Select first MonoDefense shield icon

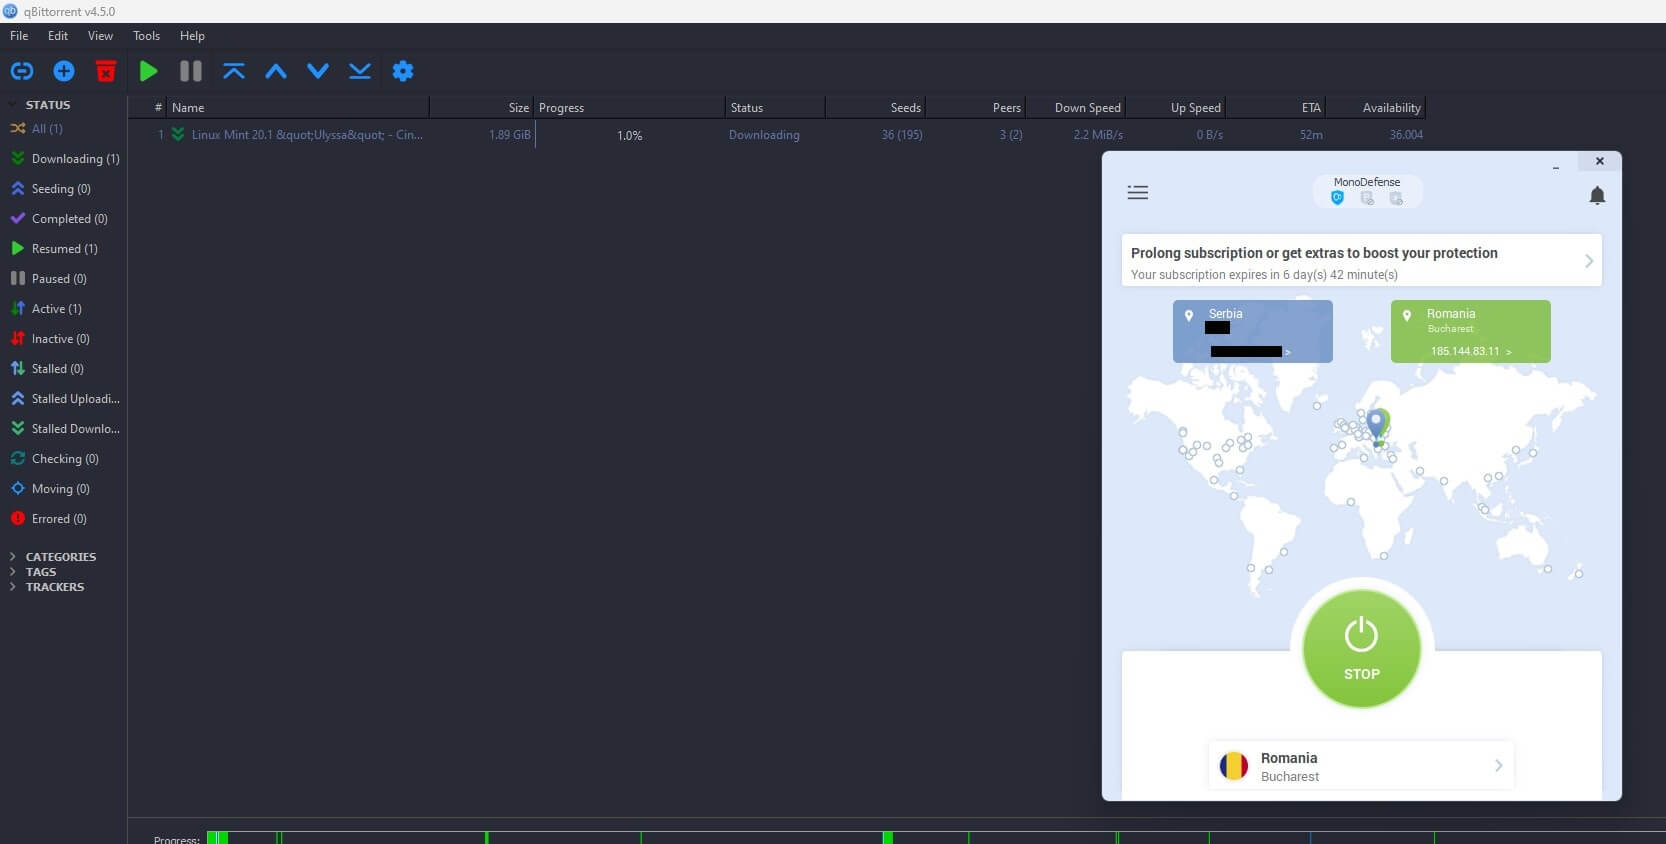1338,198
